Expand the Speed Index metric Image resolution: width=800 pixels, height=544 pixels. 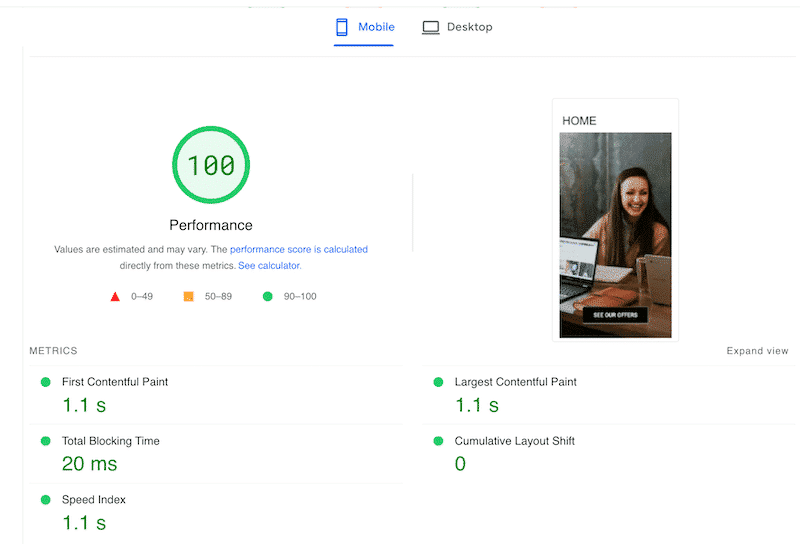click(93, 500)
